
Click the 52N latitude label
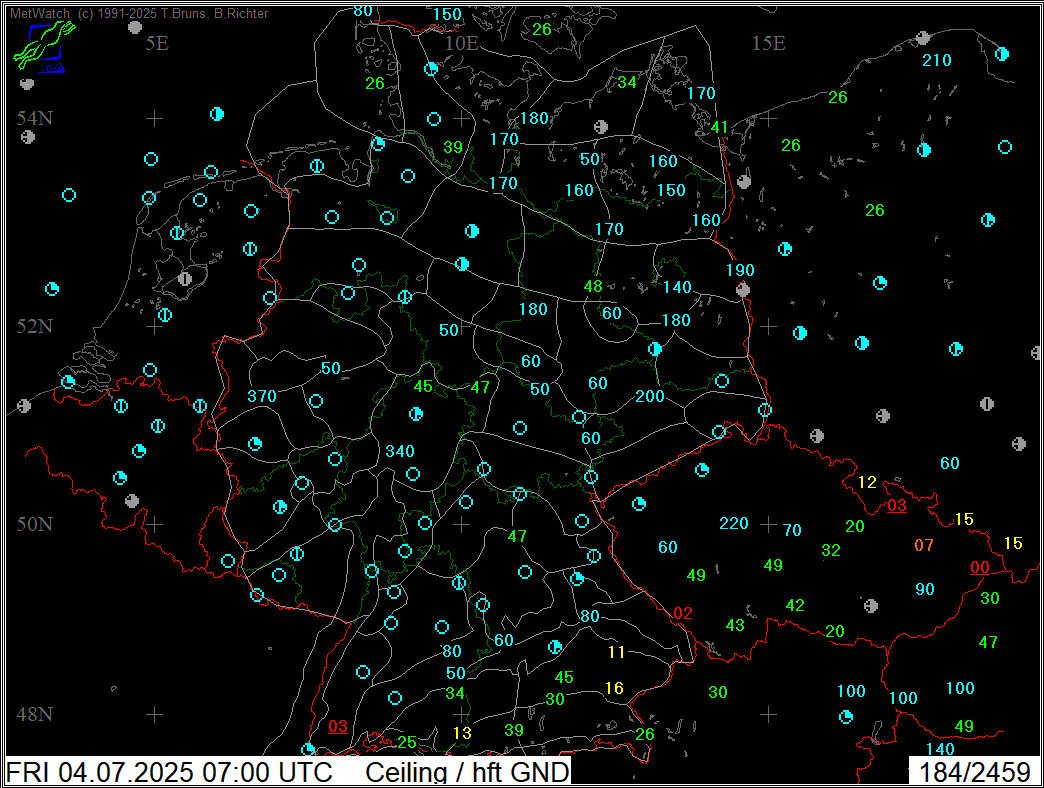pos(35,326)
